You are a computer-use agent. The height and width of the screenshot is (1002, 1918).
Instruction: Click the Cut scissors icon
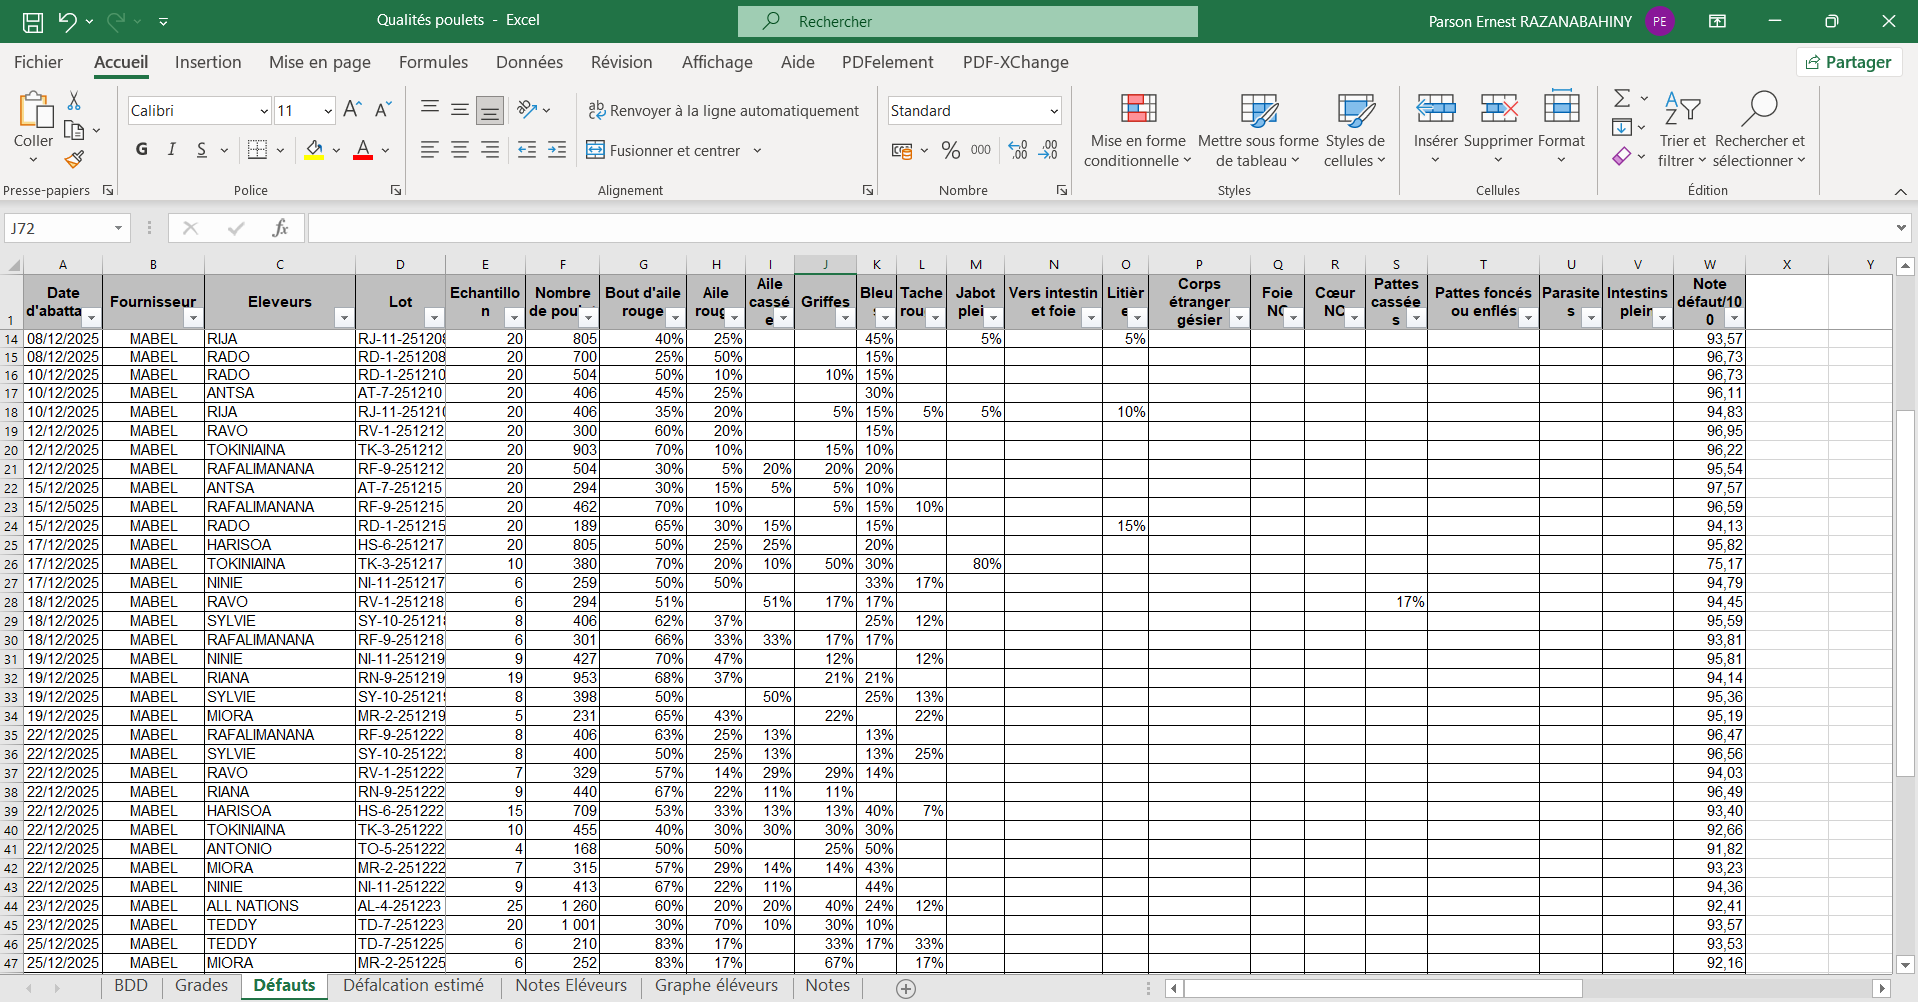[x=74, y=101]
